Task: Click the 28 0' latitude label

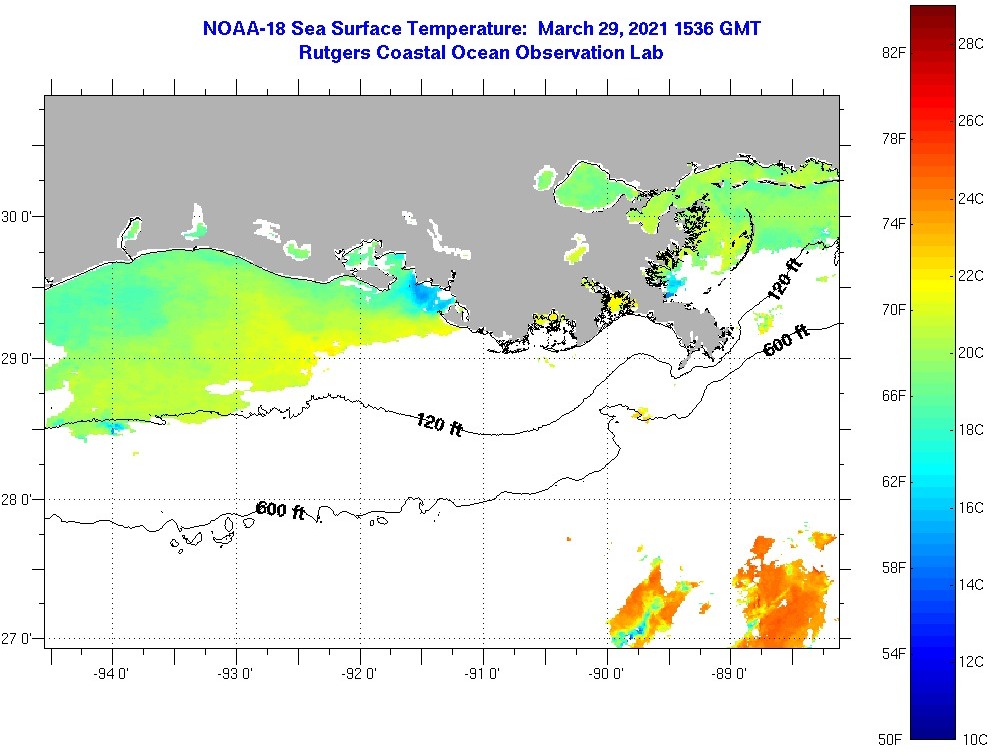Action: [16, 500]
